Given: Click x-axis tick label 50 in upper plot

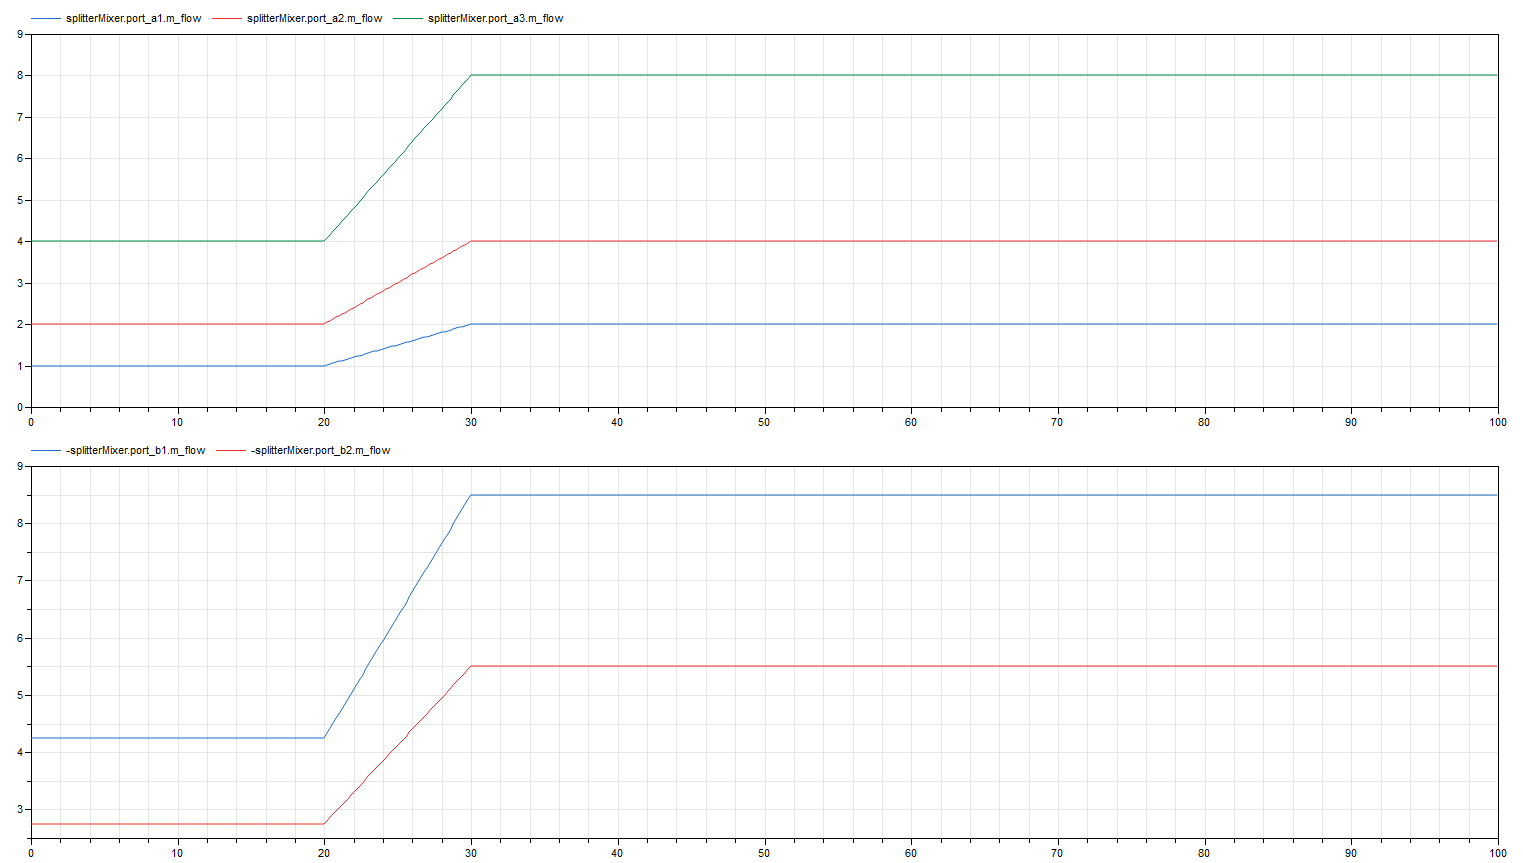Looking at the screenshot, I should point(764,422).
